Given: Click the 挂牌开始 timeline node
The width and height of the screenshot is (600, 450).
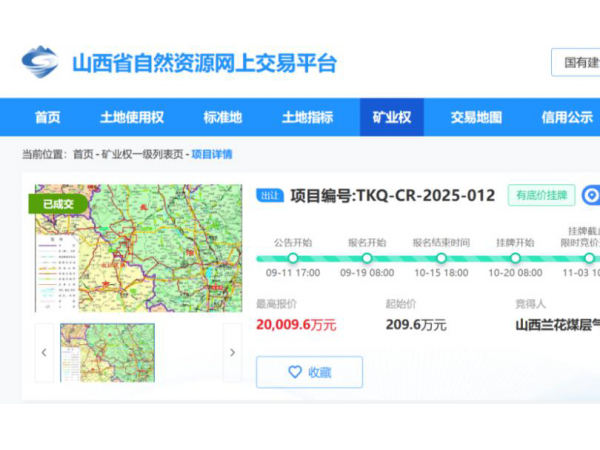Looking at the screenshot, I should (516, 258).
